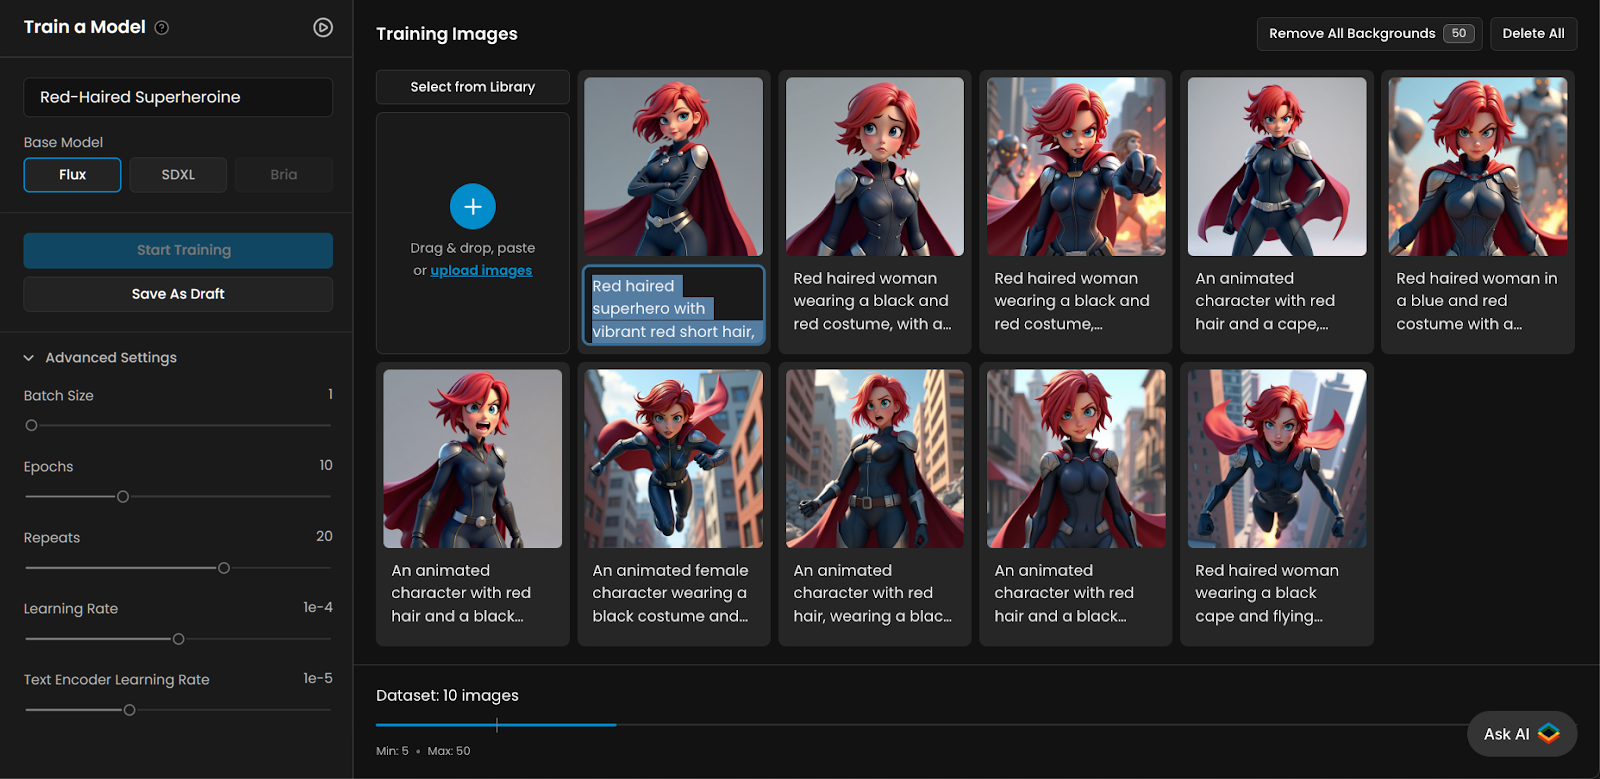The image size is (1600, 779).
Task: Click caption 'An animated character with red hair and a cape,...'
Action: tap(1265, 301)
